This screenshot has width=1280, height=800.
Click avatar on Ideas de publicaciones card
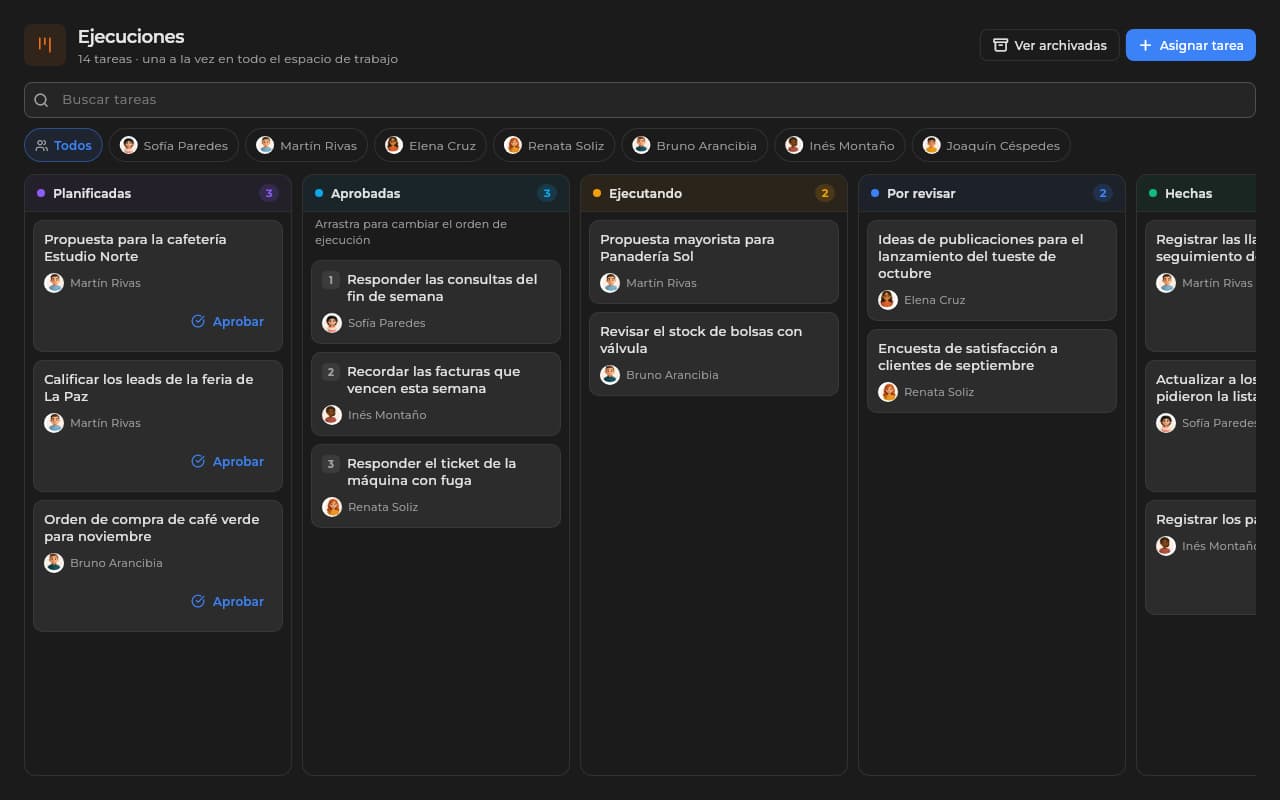click(x=888, y=300)
